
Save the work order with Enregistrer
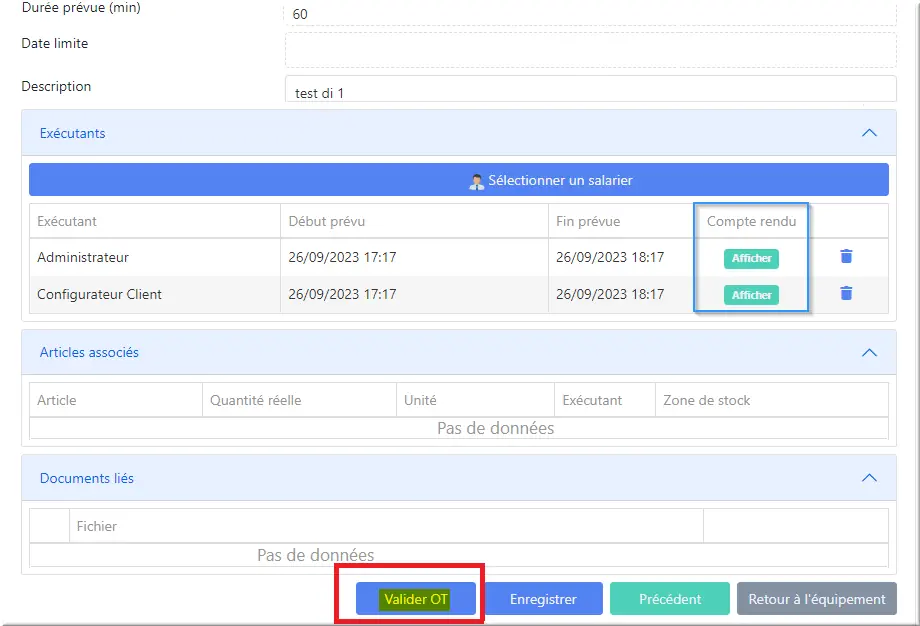(543, 599)
